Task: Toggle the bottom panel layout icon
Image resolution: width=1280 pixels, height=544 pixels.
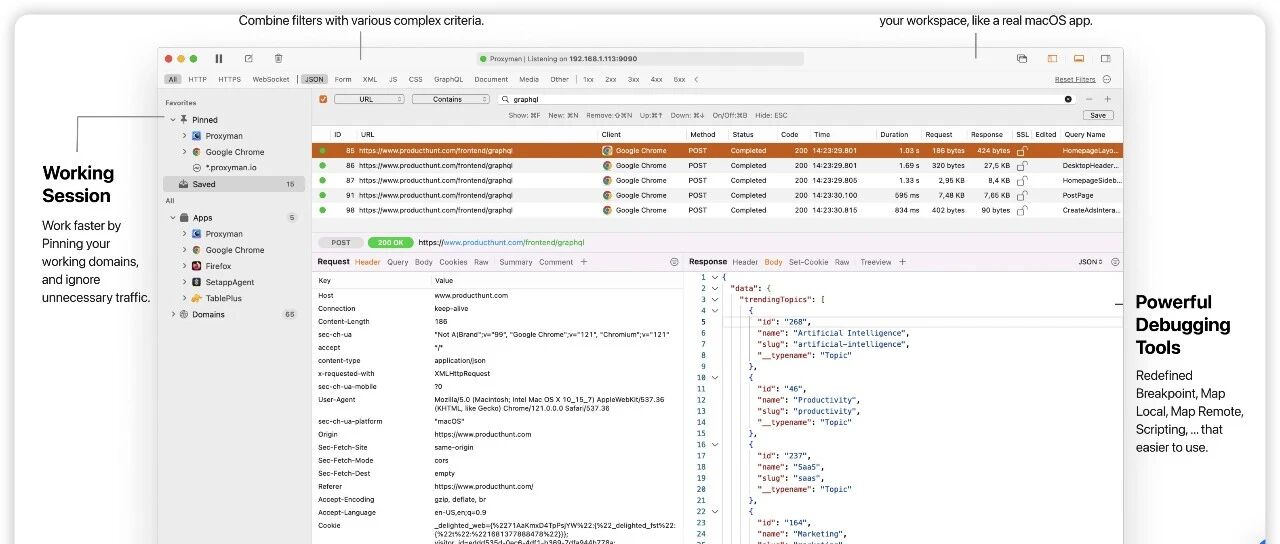Action: coord(1079,59)
